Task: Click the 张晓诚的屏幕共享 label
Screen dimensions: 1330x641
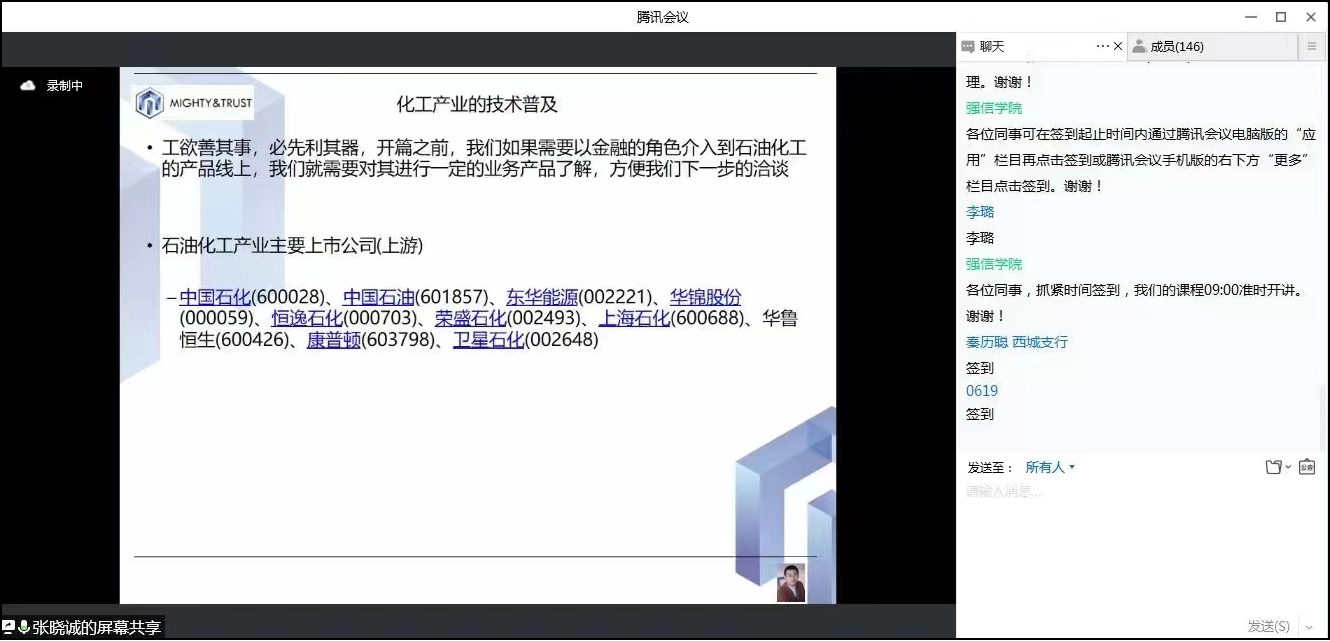Action: click(x=96, y=627)
